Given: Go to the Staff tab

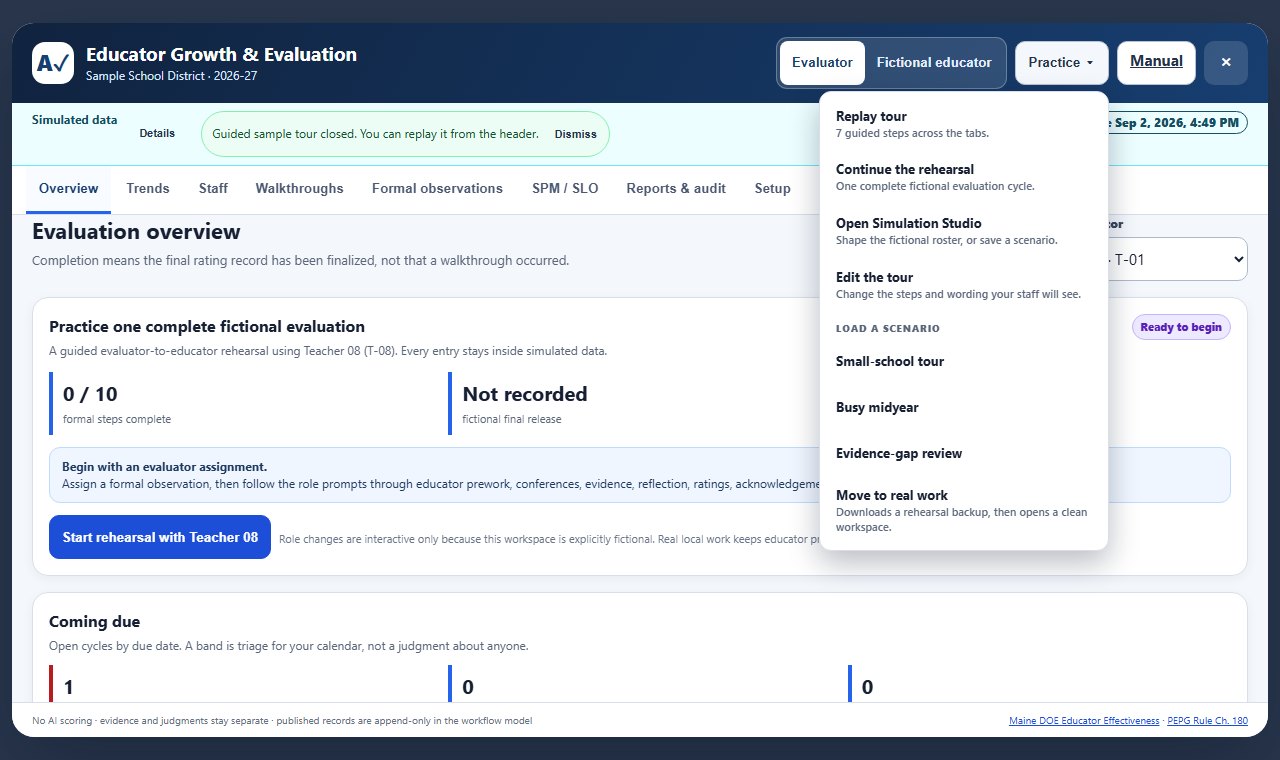Looking at the screenshot, I should [213, 189].
